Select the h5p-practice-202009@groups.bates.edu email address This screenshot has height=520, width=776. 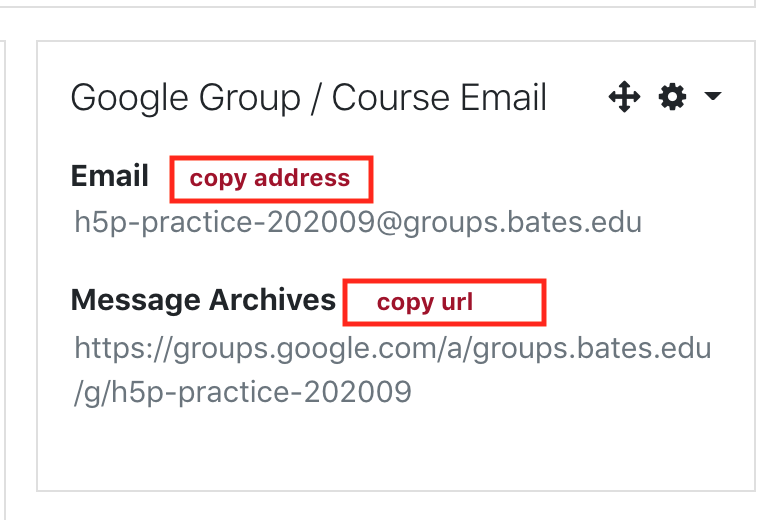pyautogui.click(x=358, y=222)
